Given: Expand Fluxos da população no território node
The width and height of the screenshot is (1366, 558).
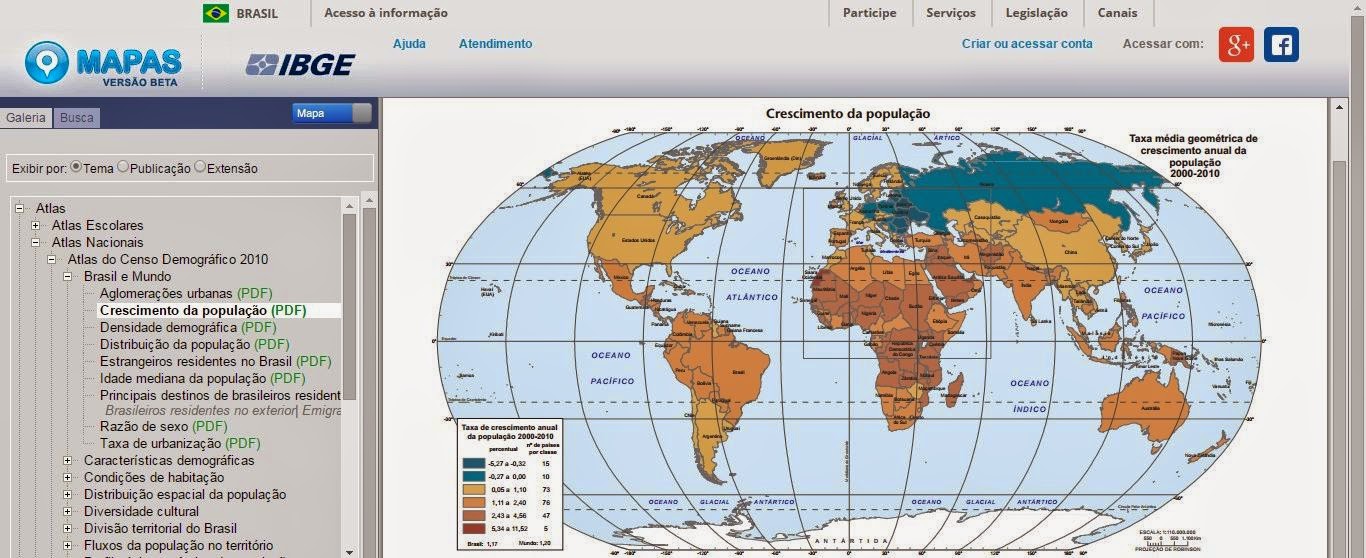Looking at the screenshot, I should pos(68,546).
